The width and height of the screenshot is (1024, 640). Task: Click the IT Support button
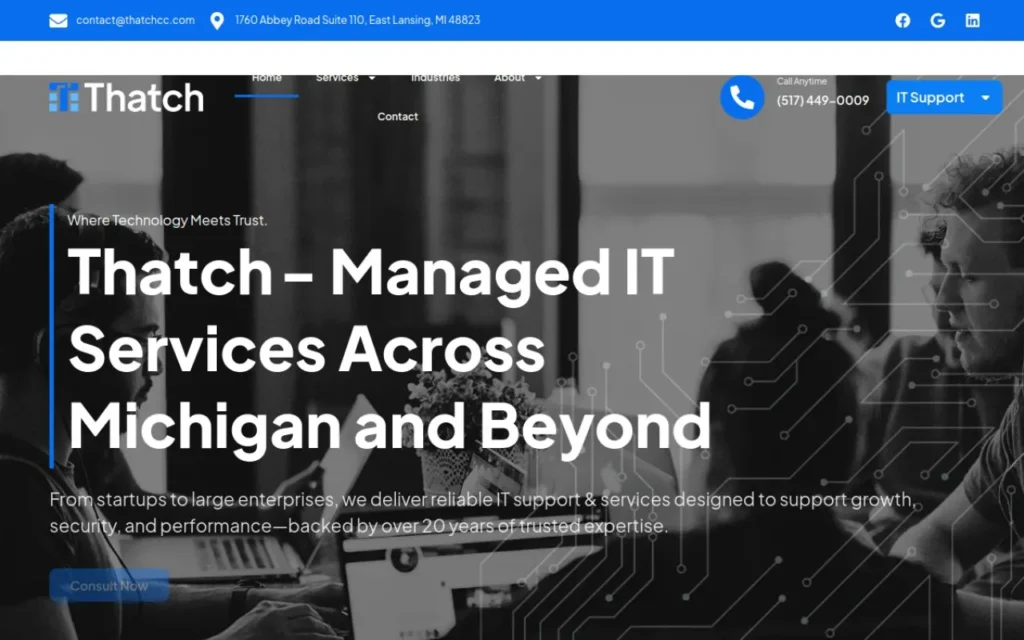(x=944, y=97)
